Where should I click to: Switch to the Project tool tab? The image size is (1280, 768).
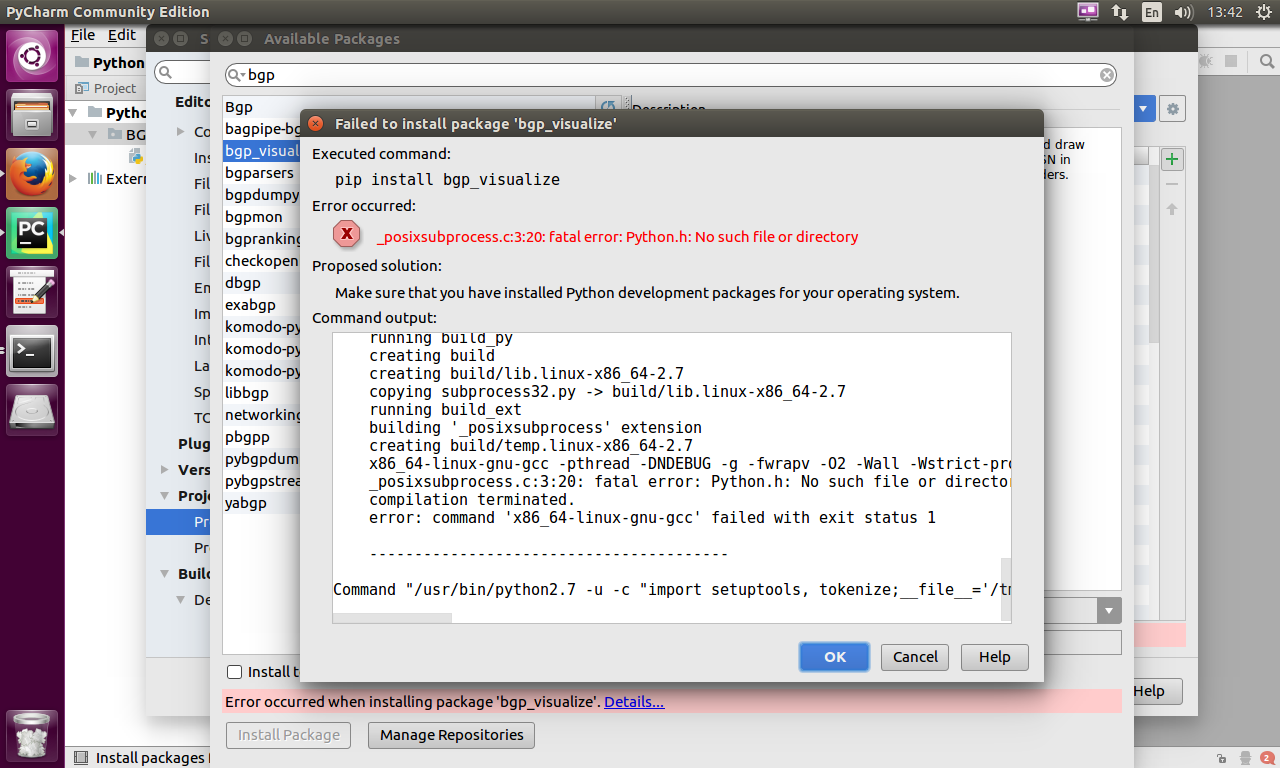point(107,88)
